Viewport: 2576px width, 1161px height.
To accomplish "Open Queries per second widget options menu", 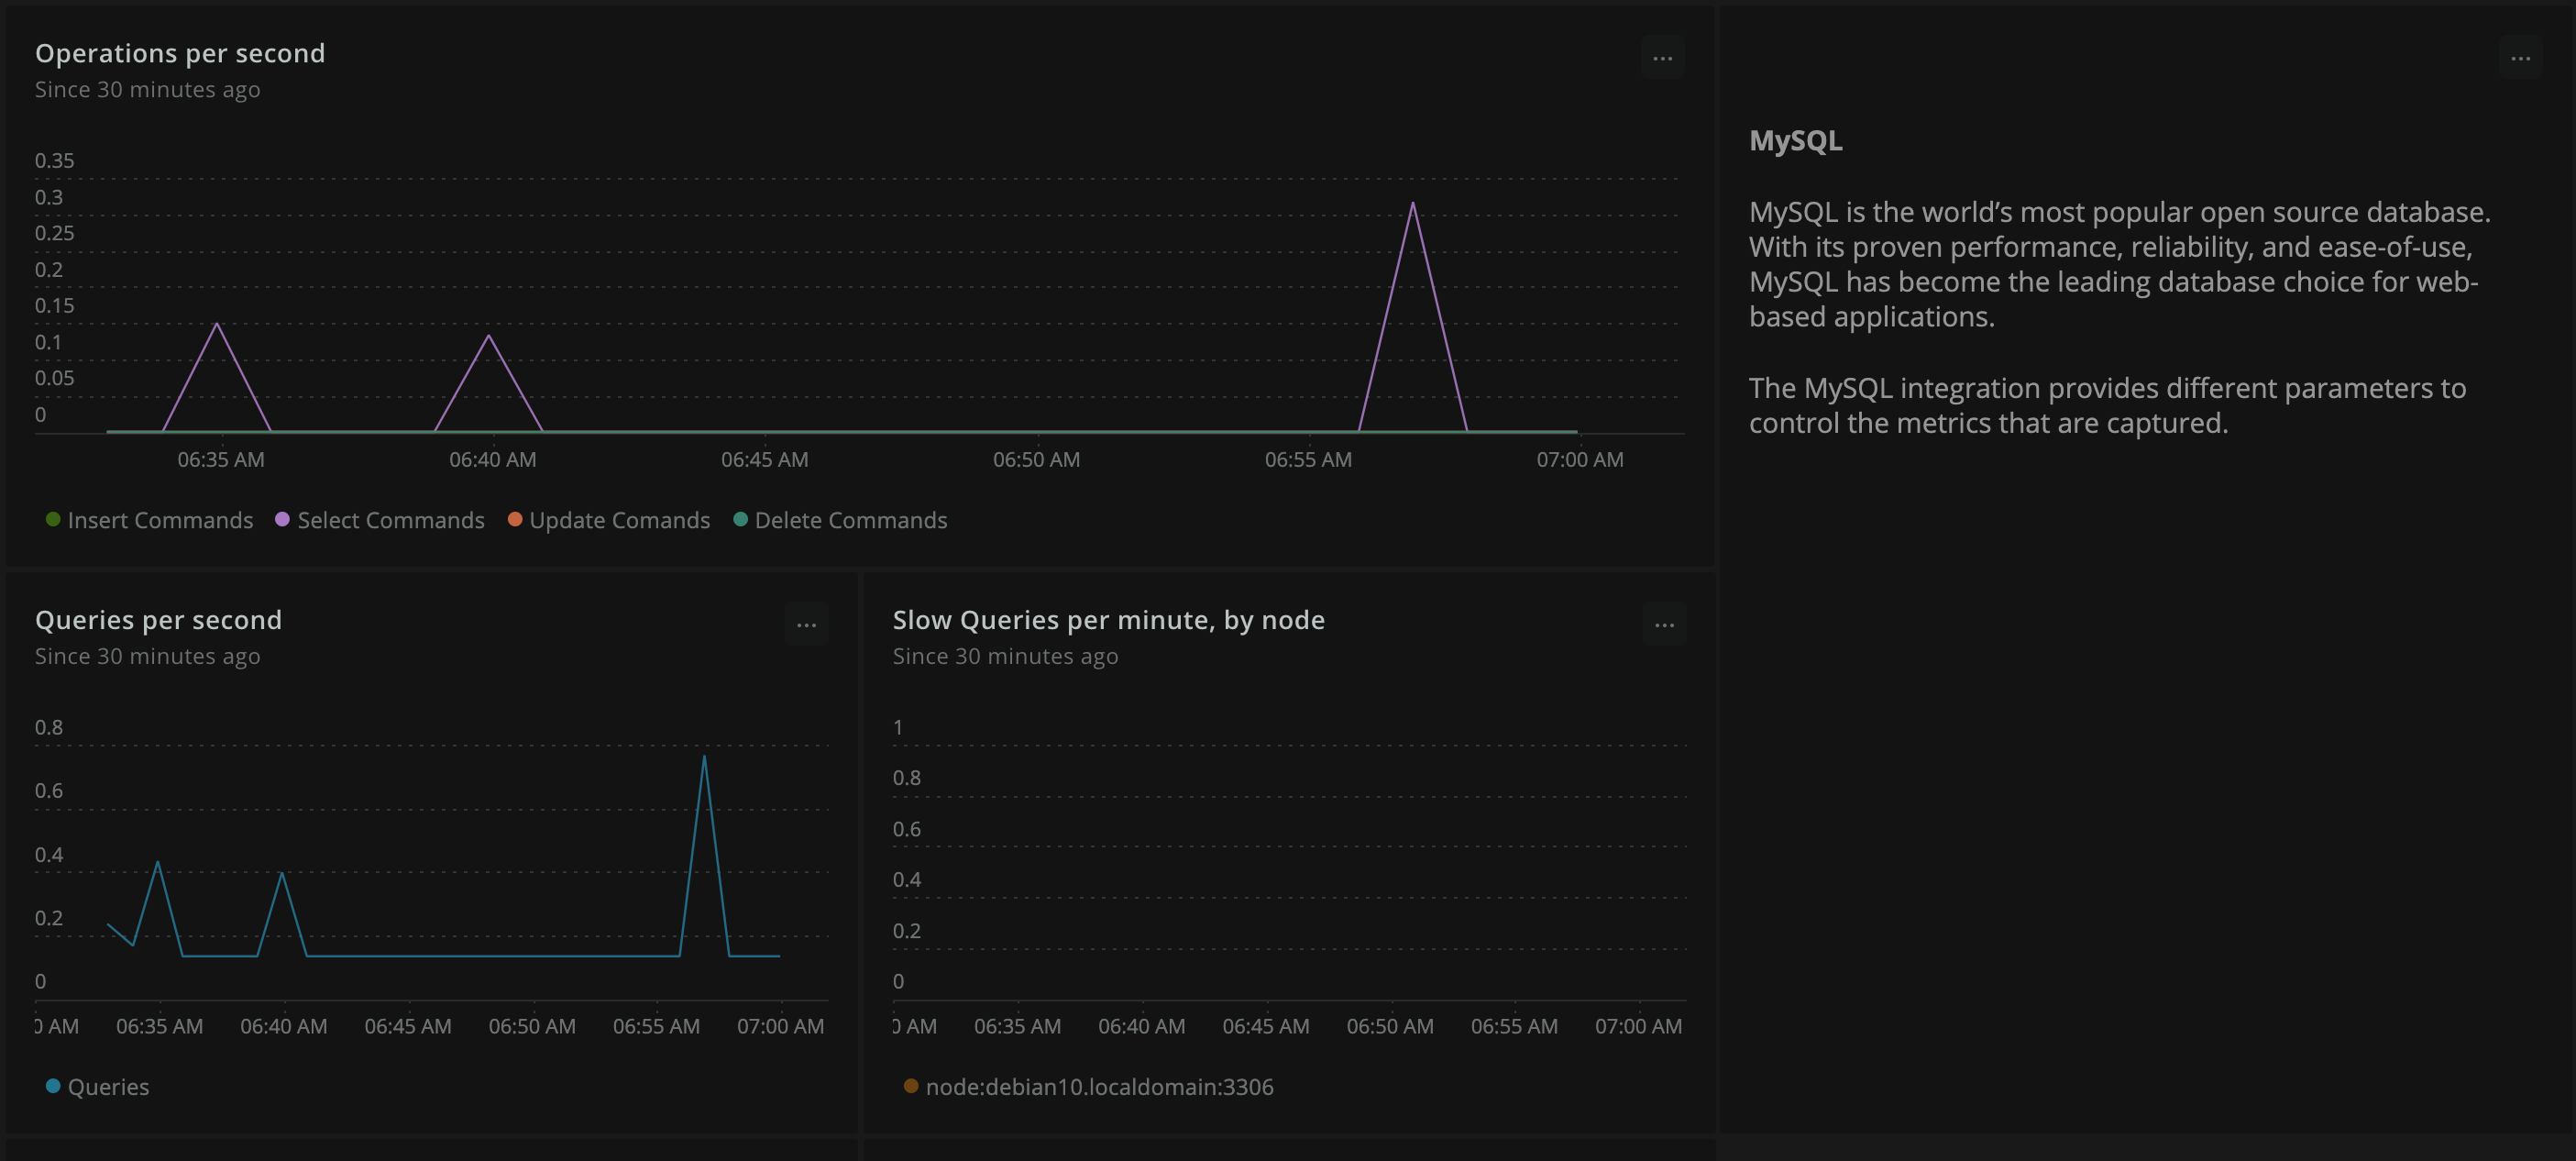I will [806, 625].
